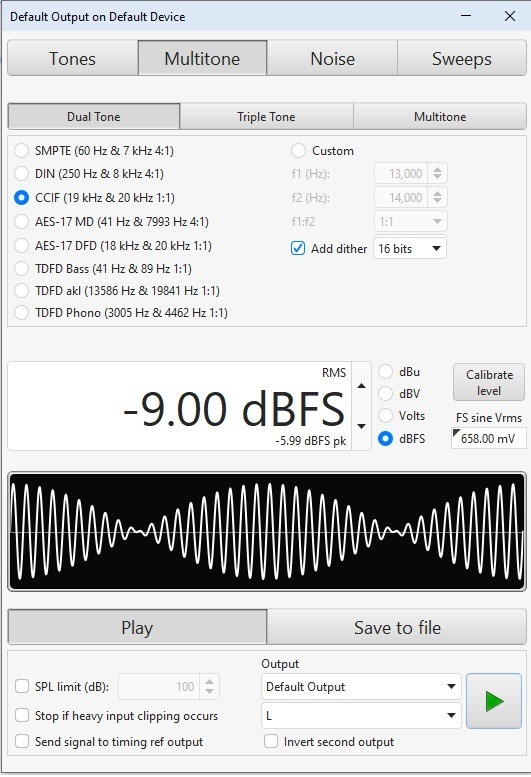Open the dither bit depth dropdown
This screenshot has width=531, height=777.
410,248
